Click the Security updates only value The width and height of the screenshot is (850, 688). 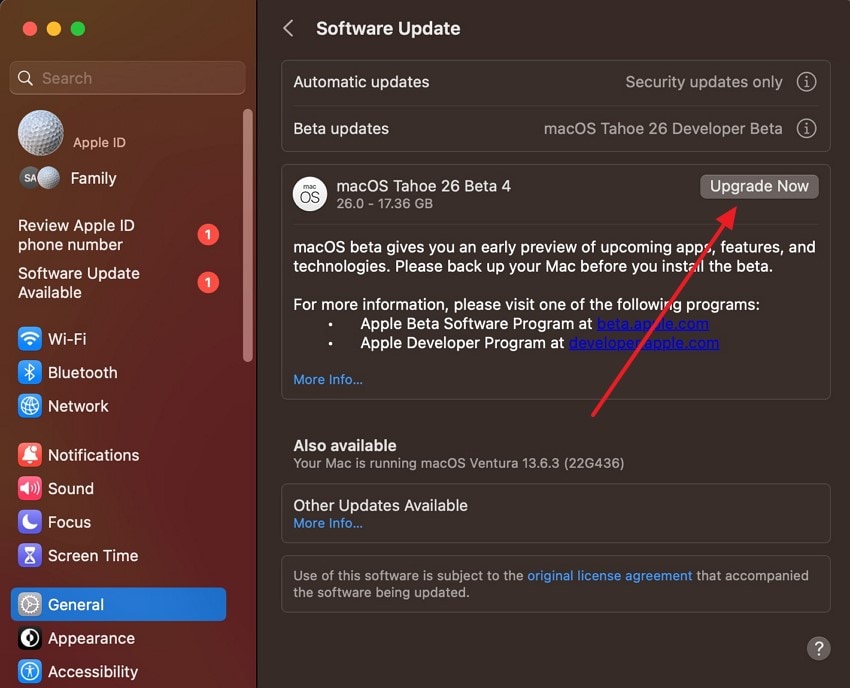704,82
